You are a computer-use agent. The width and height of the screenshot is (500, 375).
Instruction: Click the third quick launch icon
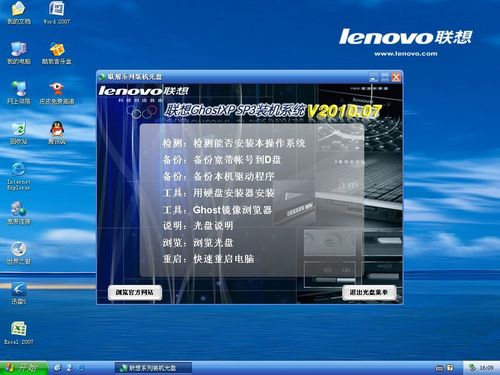[81, 368]
